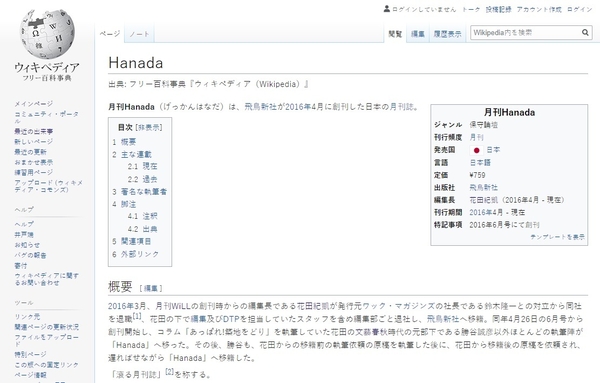Jump to contents item 4 脚注

(124, 204)
